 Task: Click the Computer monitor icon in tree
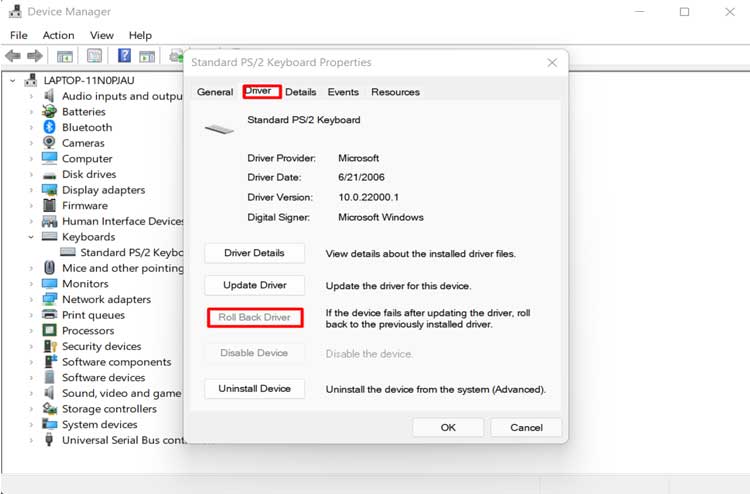point(49,158)
